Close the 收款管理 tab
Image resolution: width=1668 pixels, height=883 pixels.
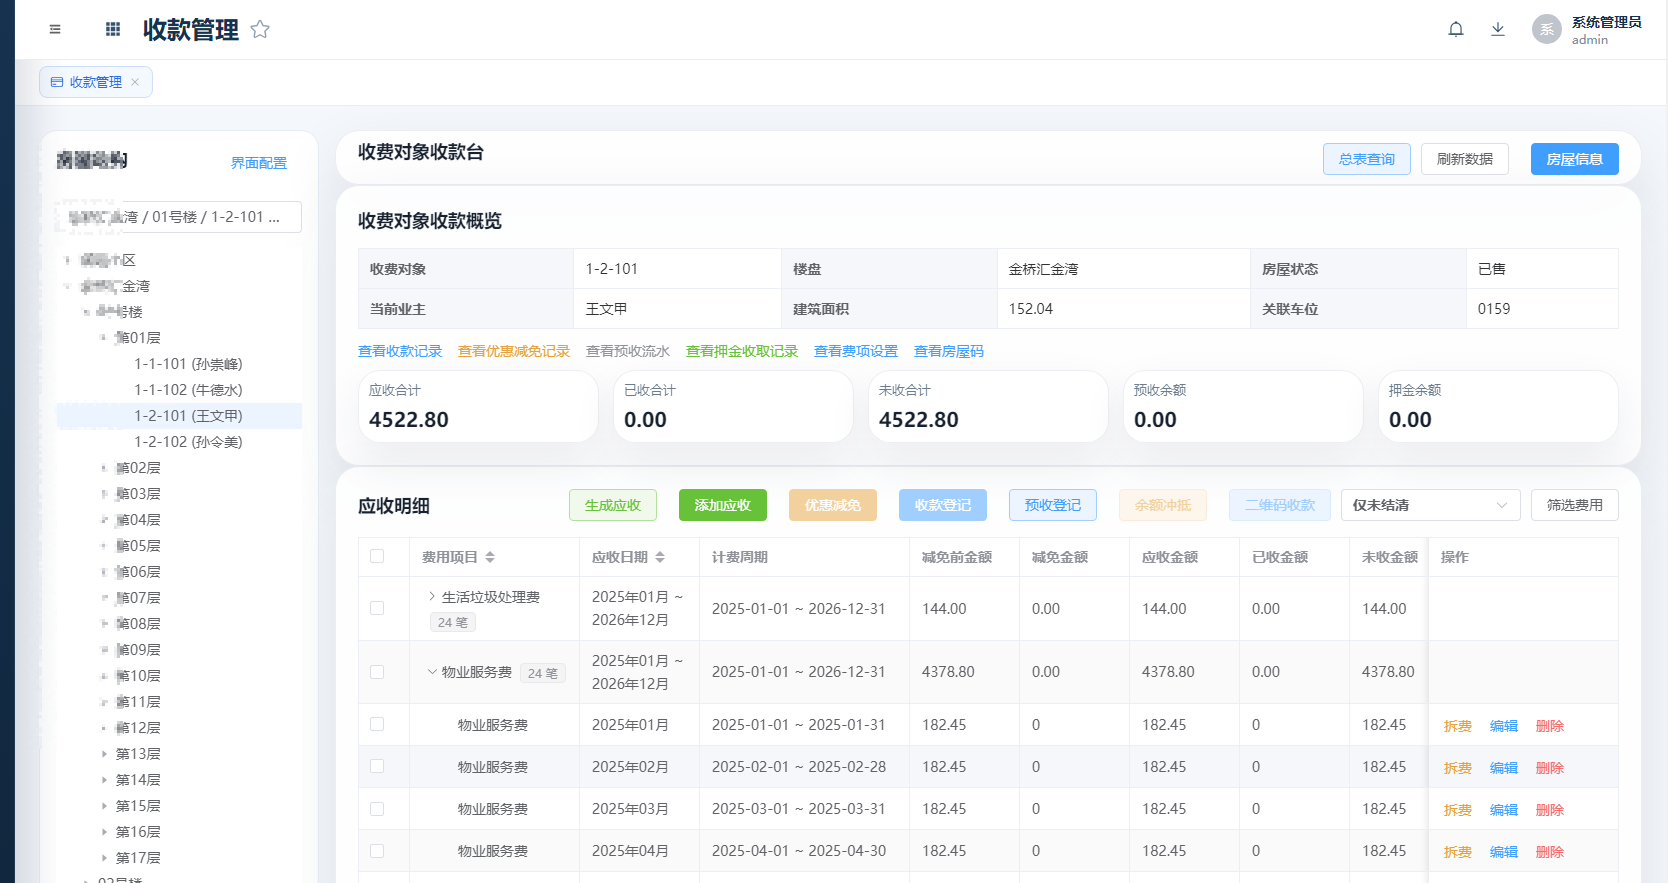[135, 82]
